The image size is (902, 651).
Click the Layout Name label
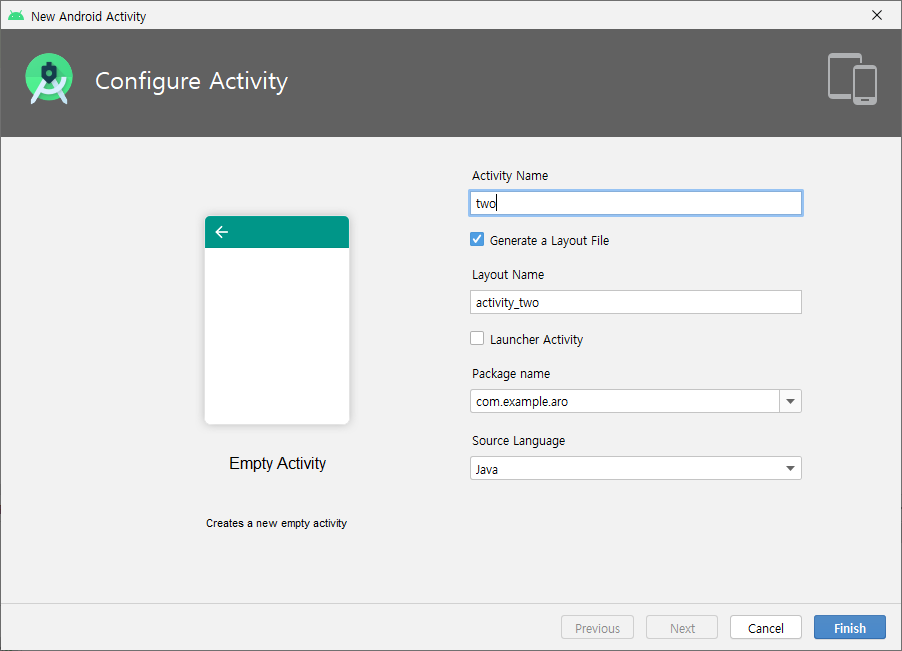(508, 275)
